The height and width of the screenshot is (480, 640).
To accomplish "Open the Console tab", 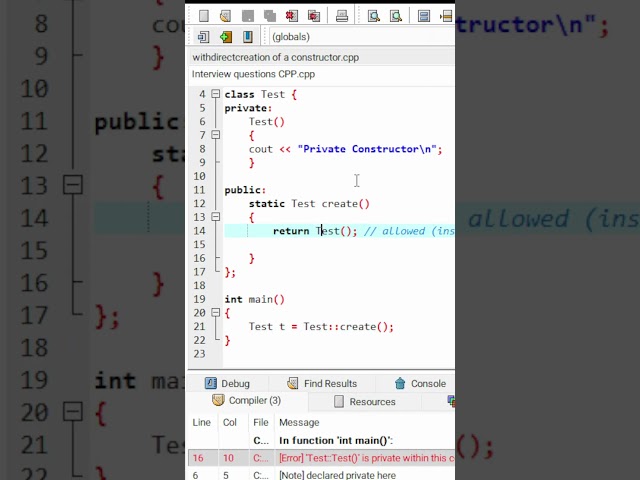I will 420,383.
